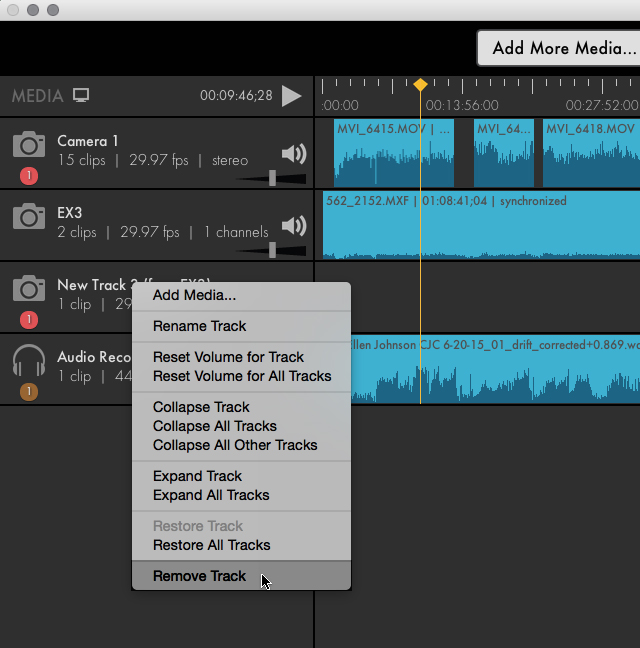Click the '15 clips' info on Camera 1
The image size is (640, 648).
point(81,160)
